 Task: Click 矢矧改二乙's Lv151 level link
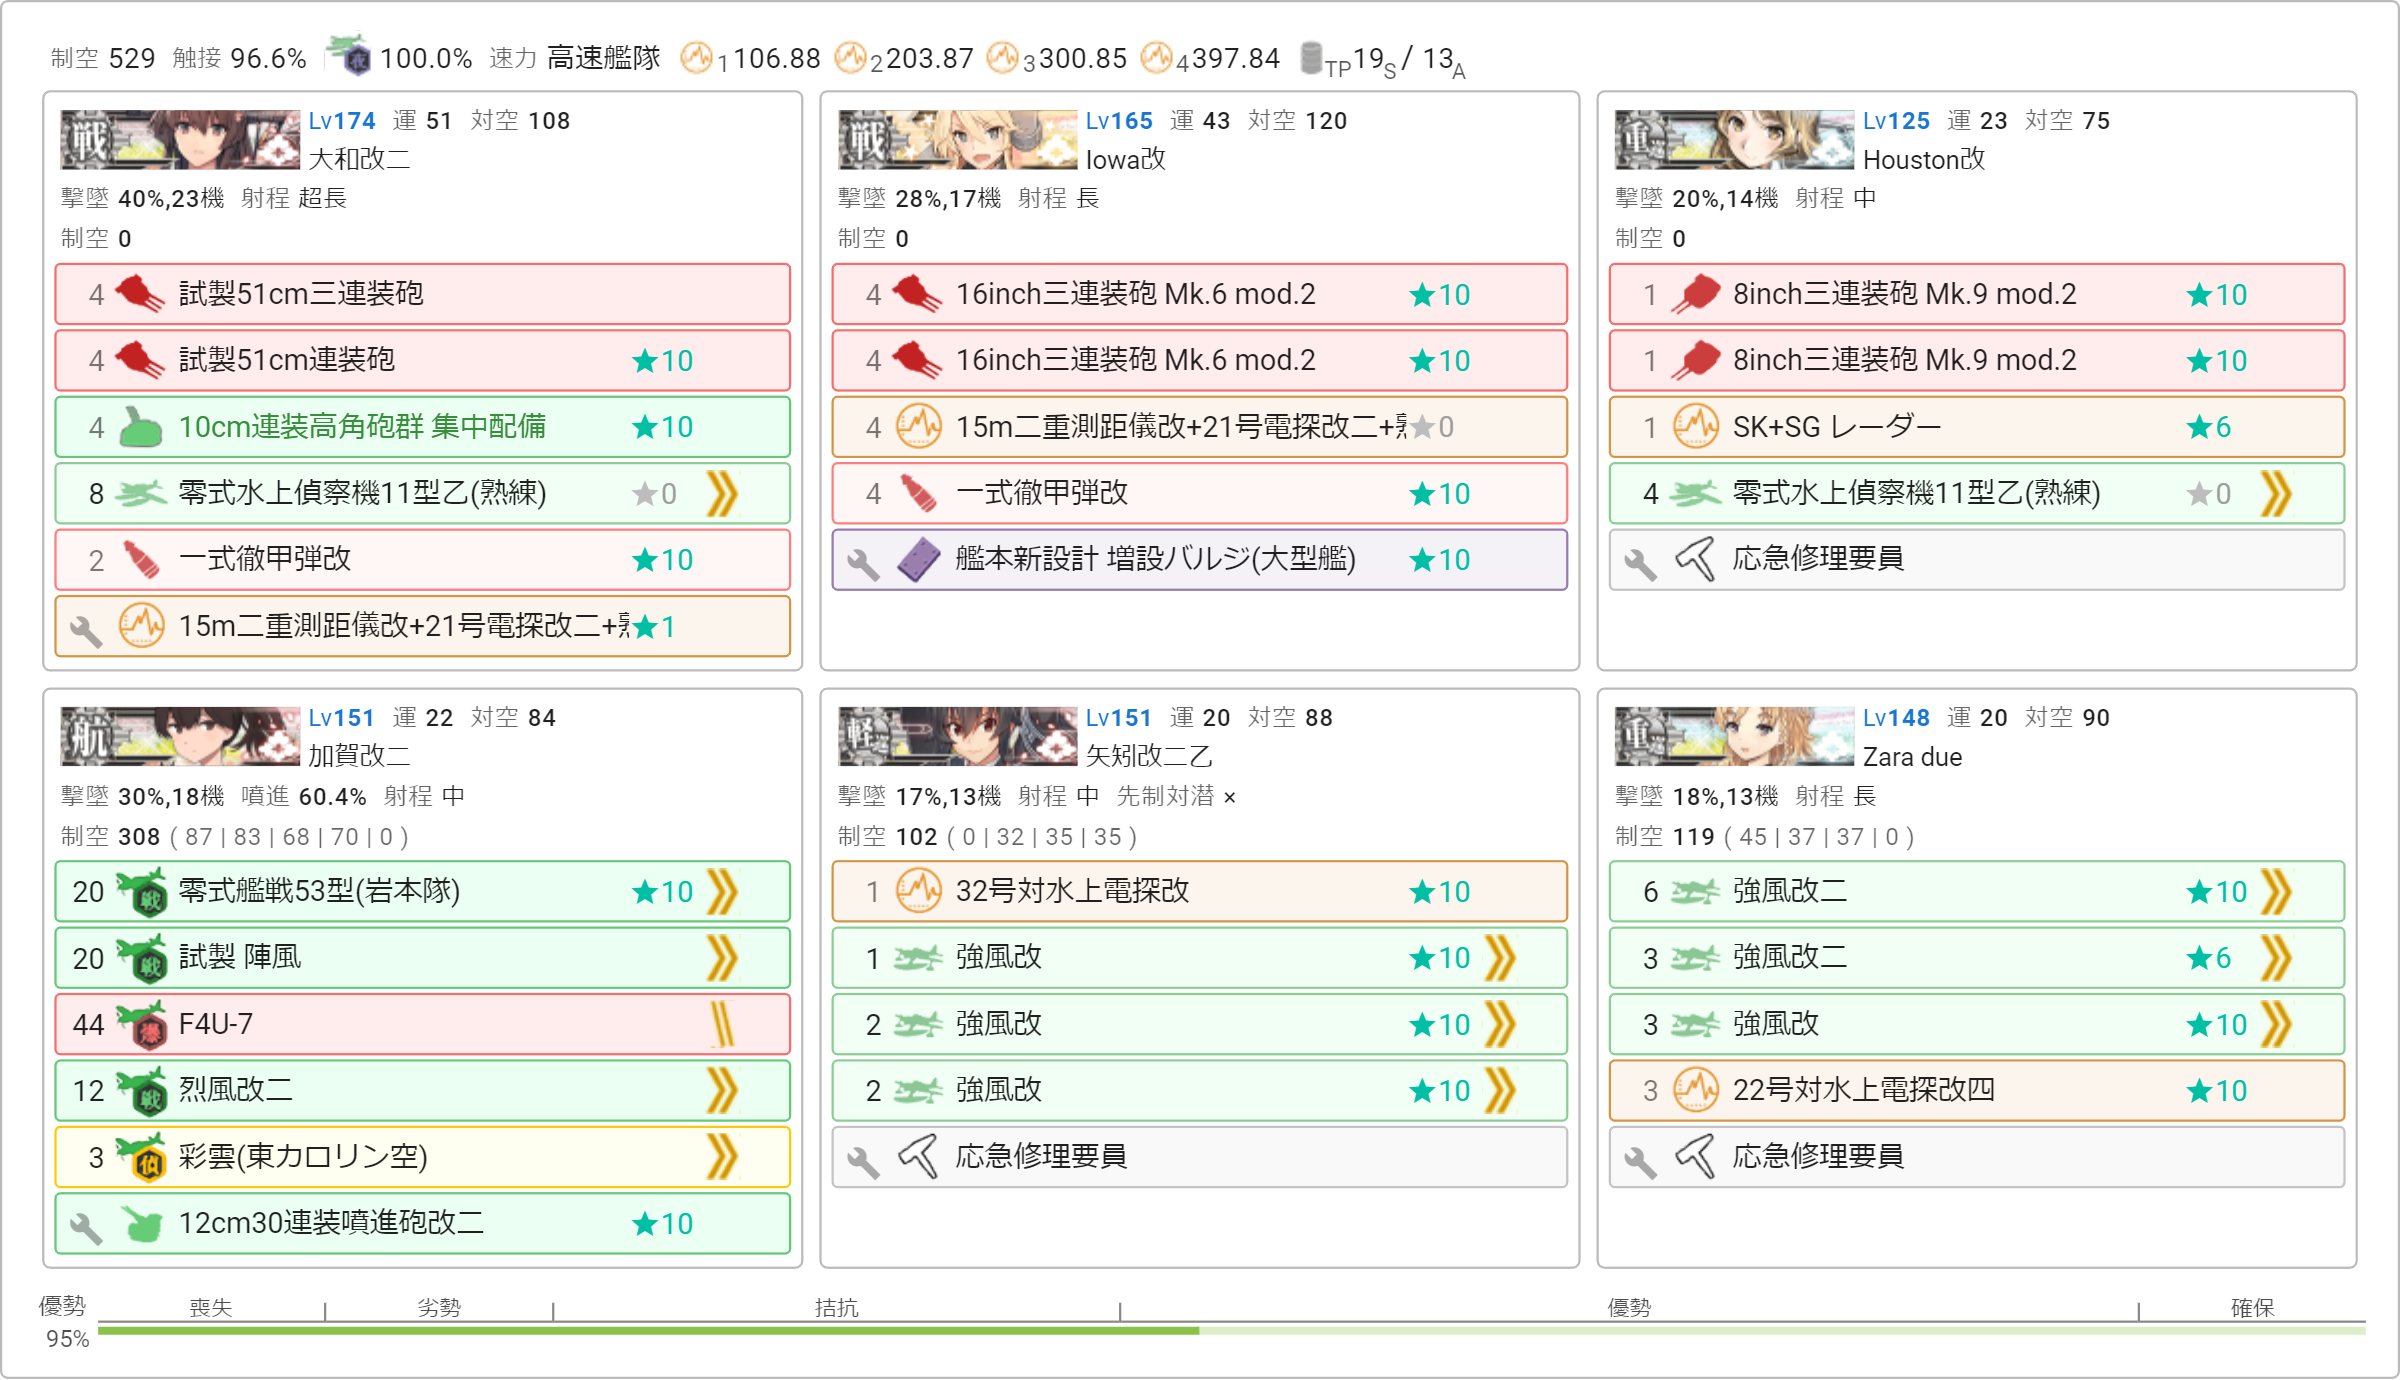pos(1119,718)
